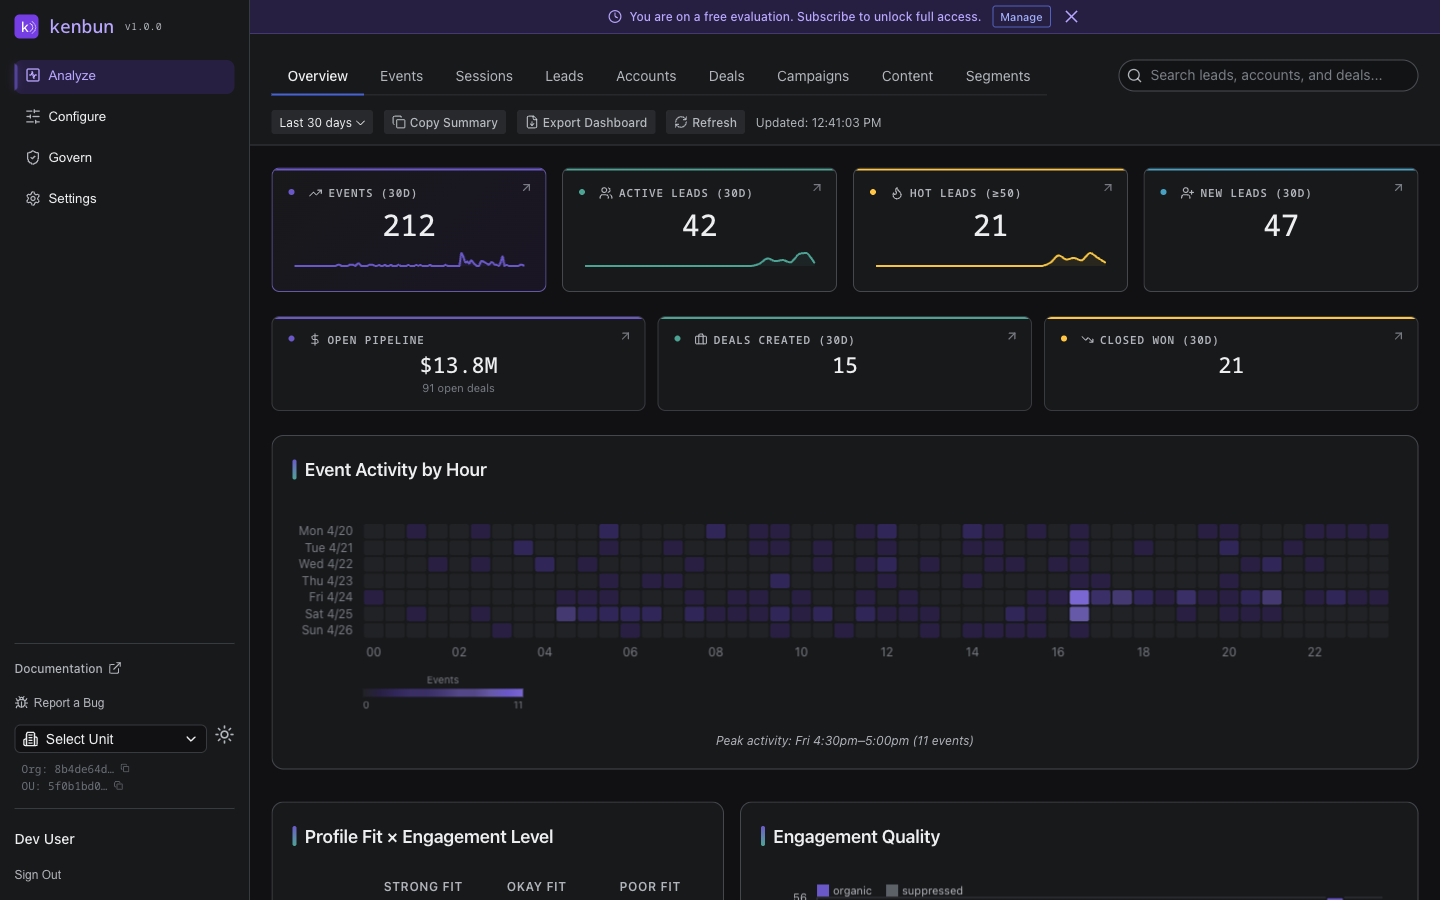Dismiss the free evaluation banner
This screenshot has height=900, width=1440.
point(1071,17)
